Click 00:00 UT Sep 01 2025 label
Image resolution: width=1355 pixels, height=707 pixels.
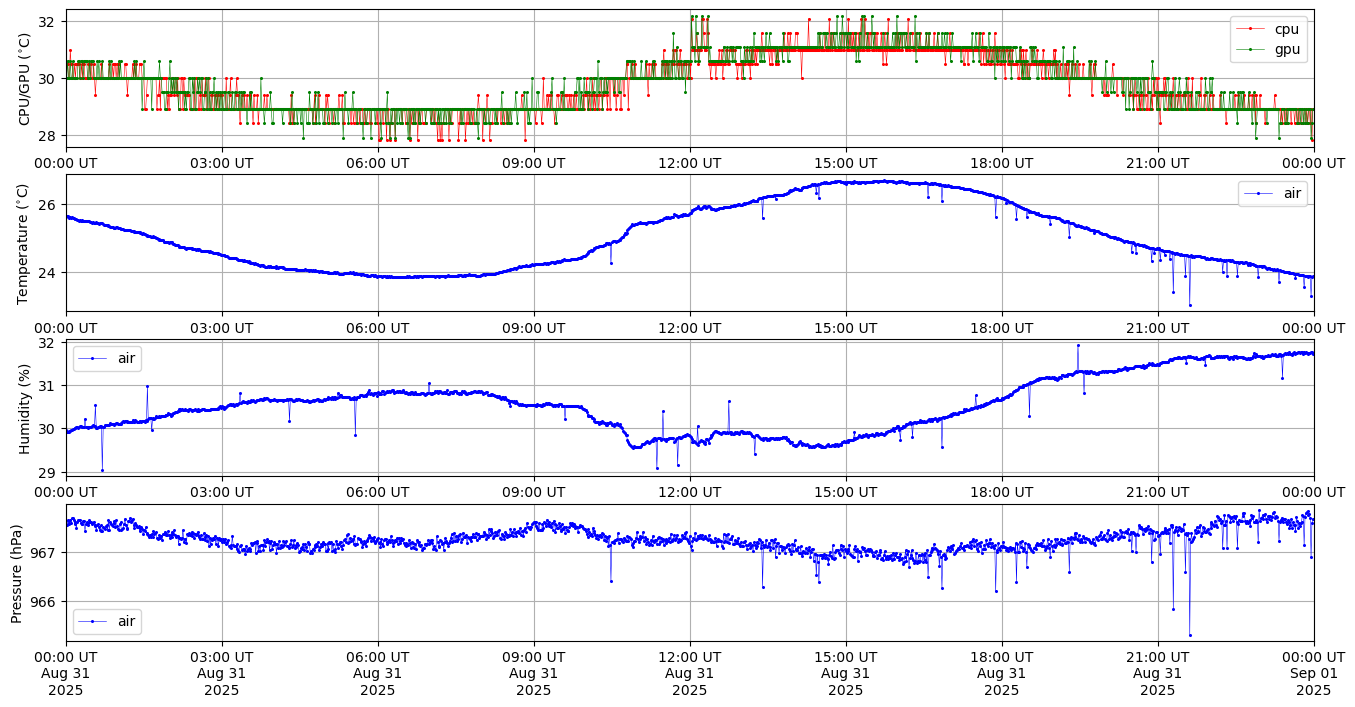[1314, 674]
